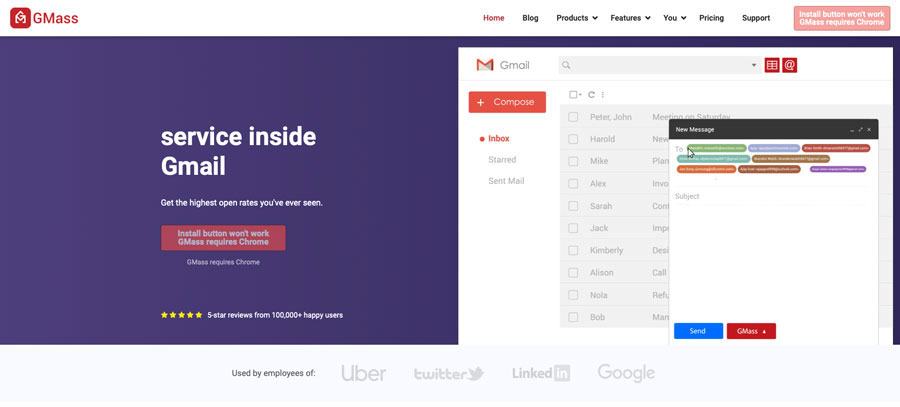
Task: Expand the Products dropdown menu
Action: click(x=577, y=18)
